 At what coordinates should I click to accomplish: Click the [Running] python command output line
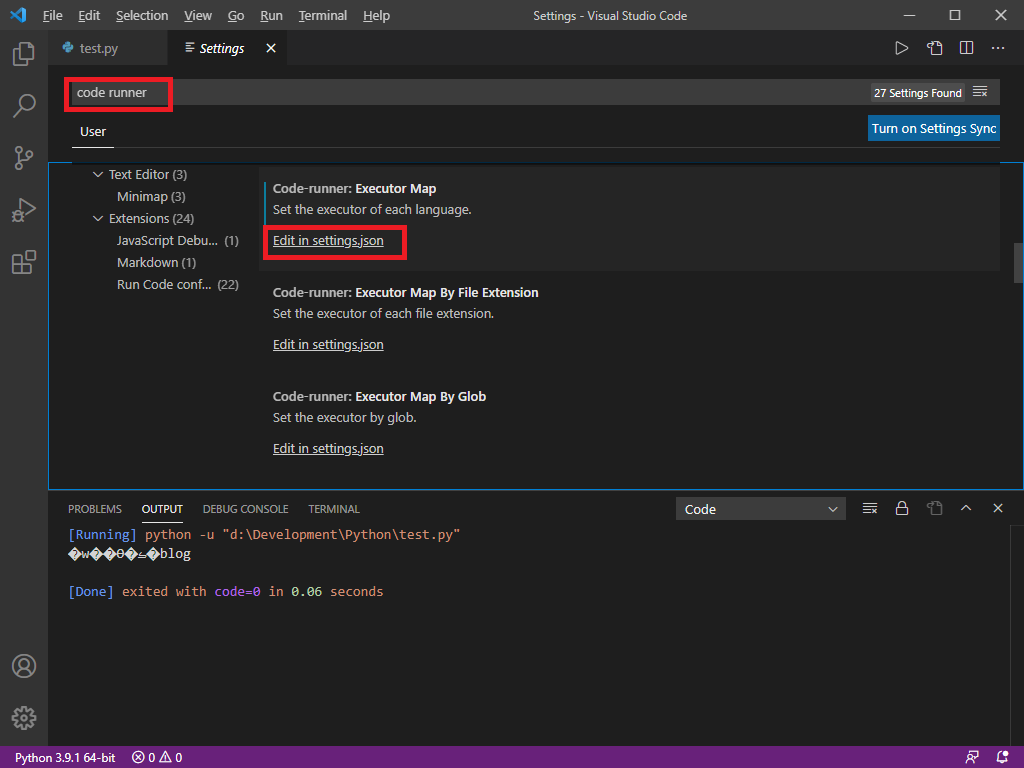(x=264, y=535)
